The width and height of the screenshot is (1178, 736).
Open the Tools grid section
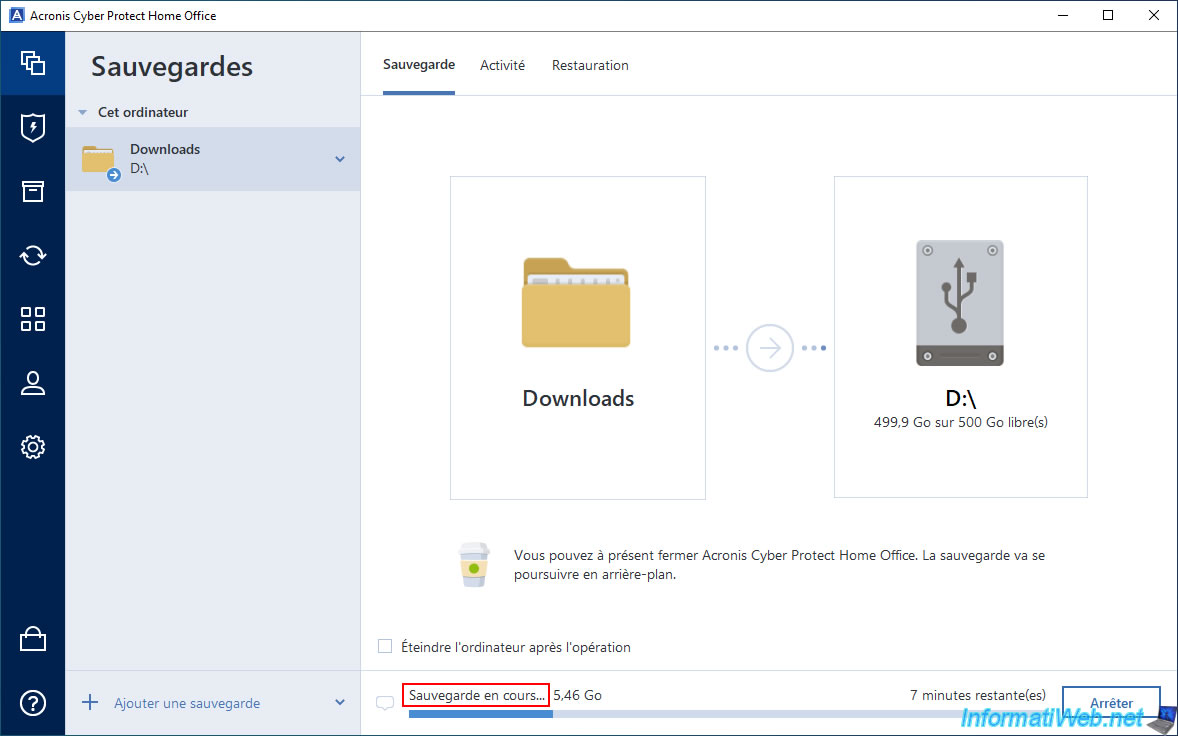(x=32, y=319)
